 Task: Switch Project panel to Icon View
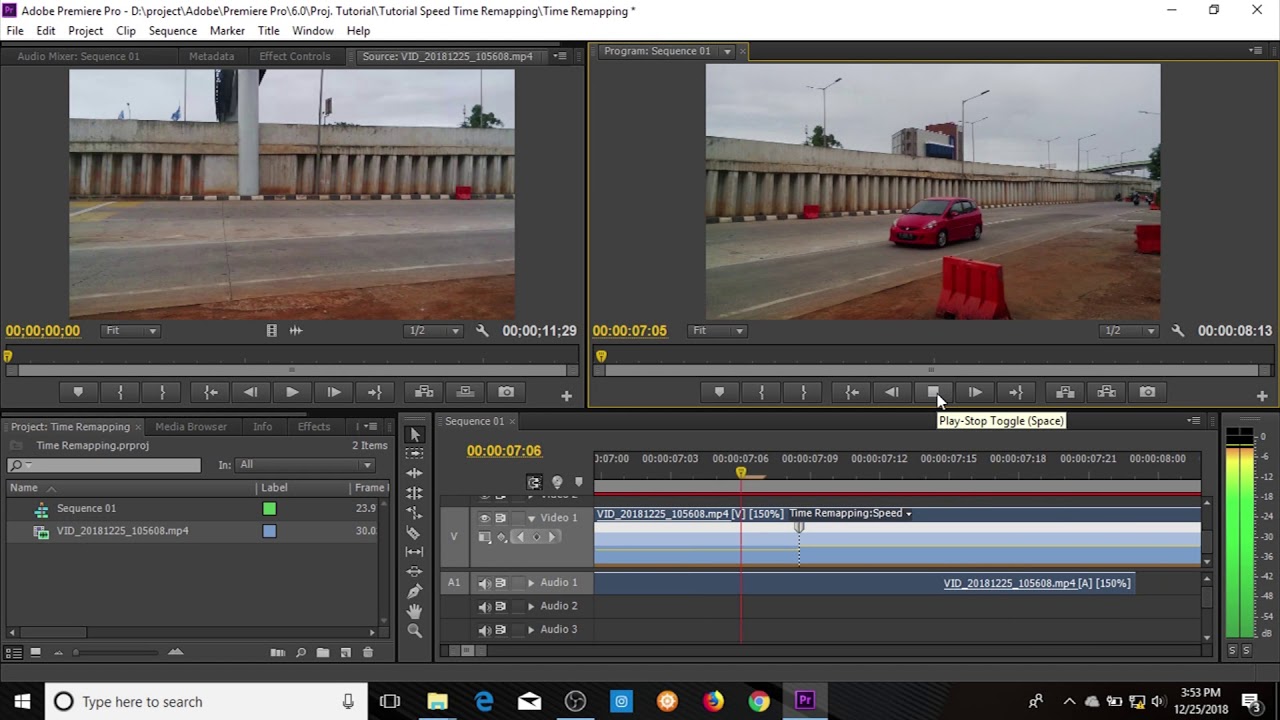pos(35,653)
